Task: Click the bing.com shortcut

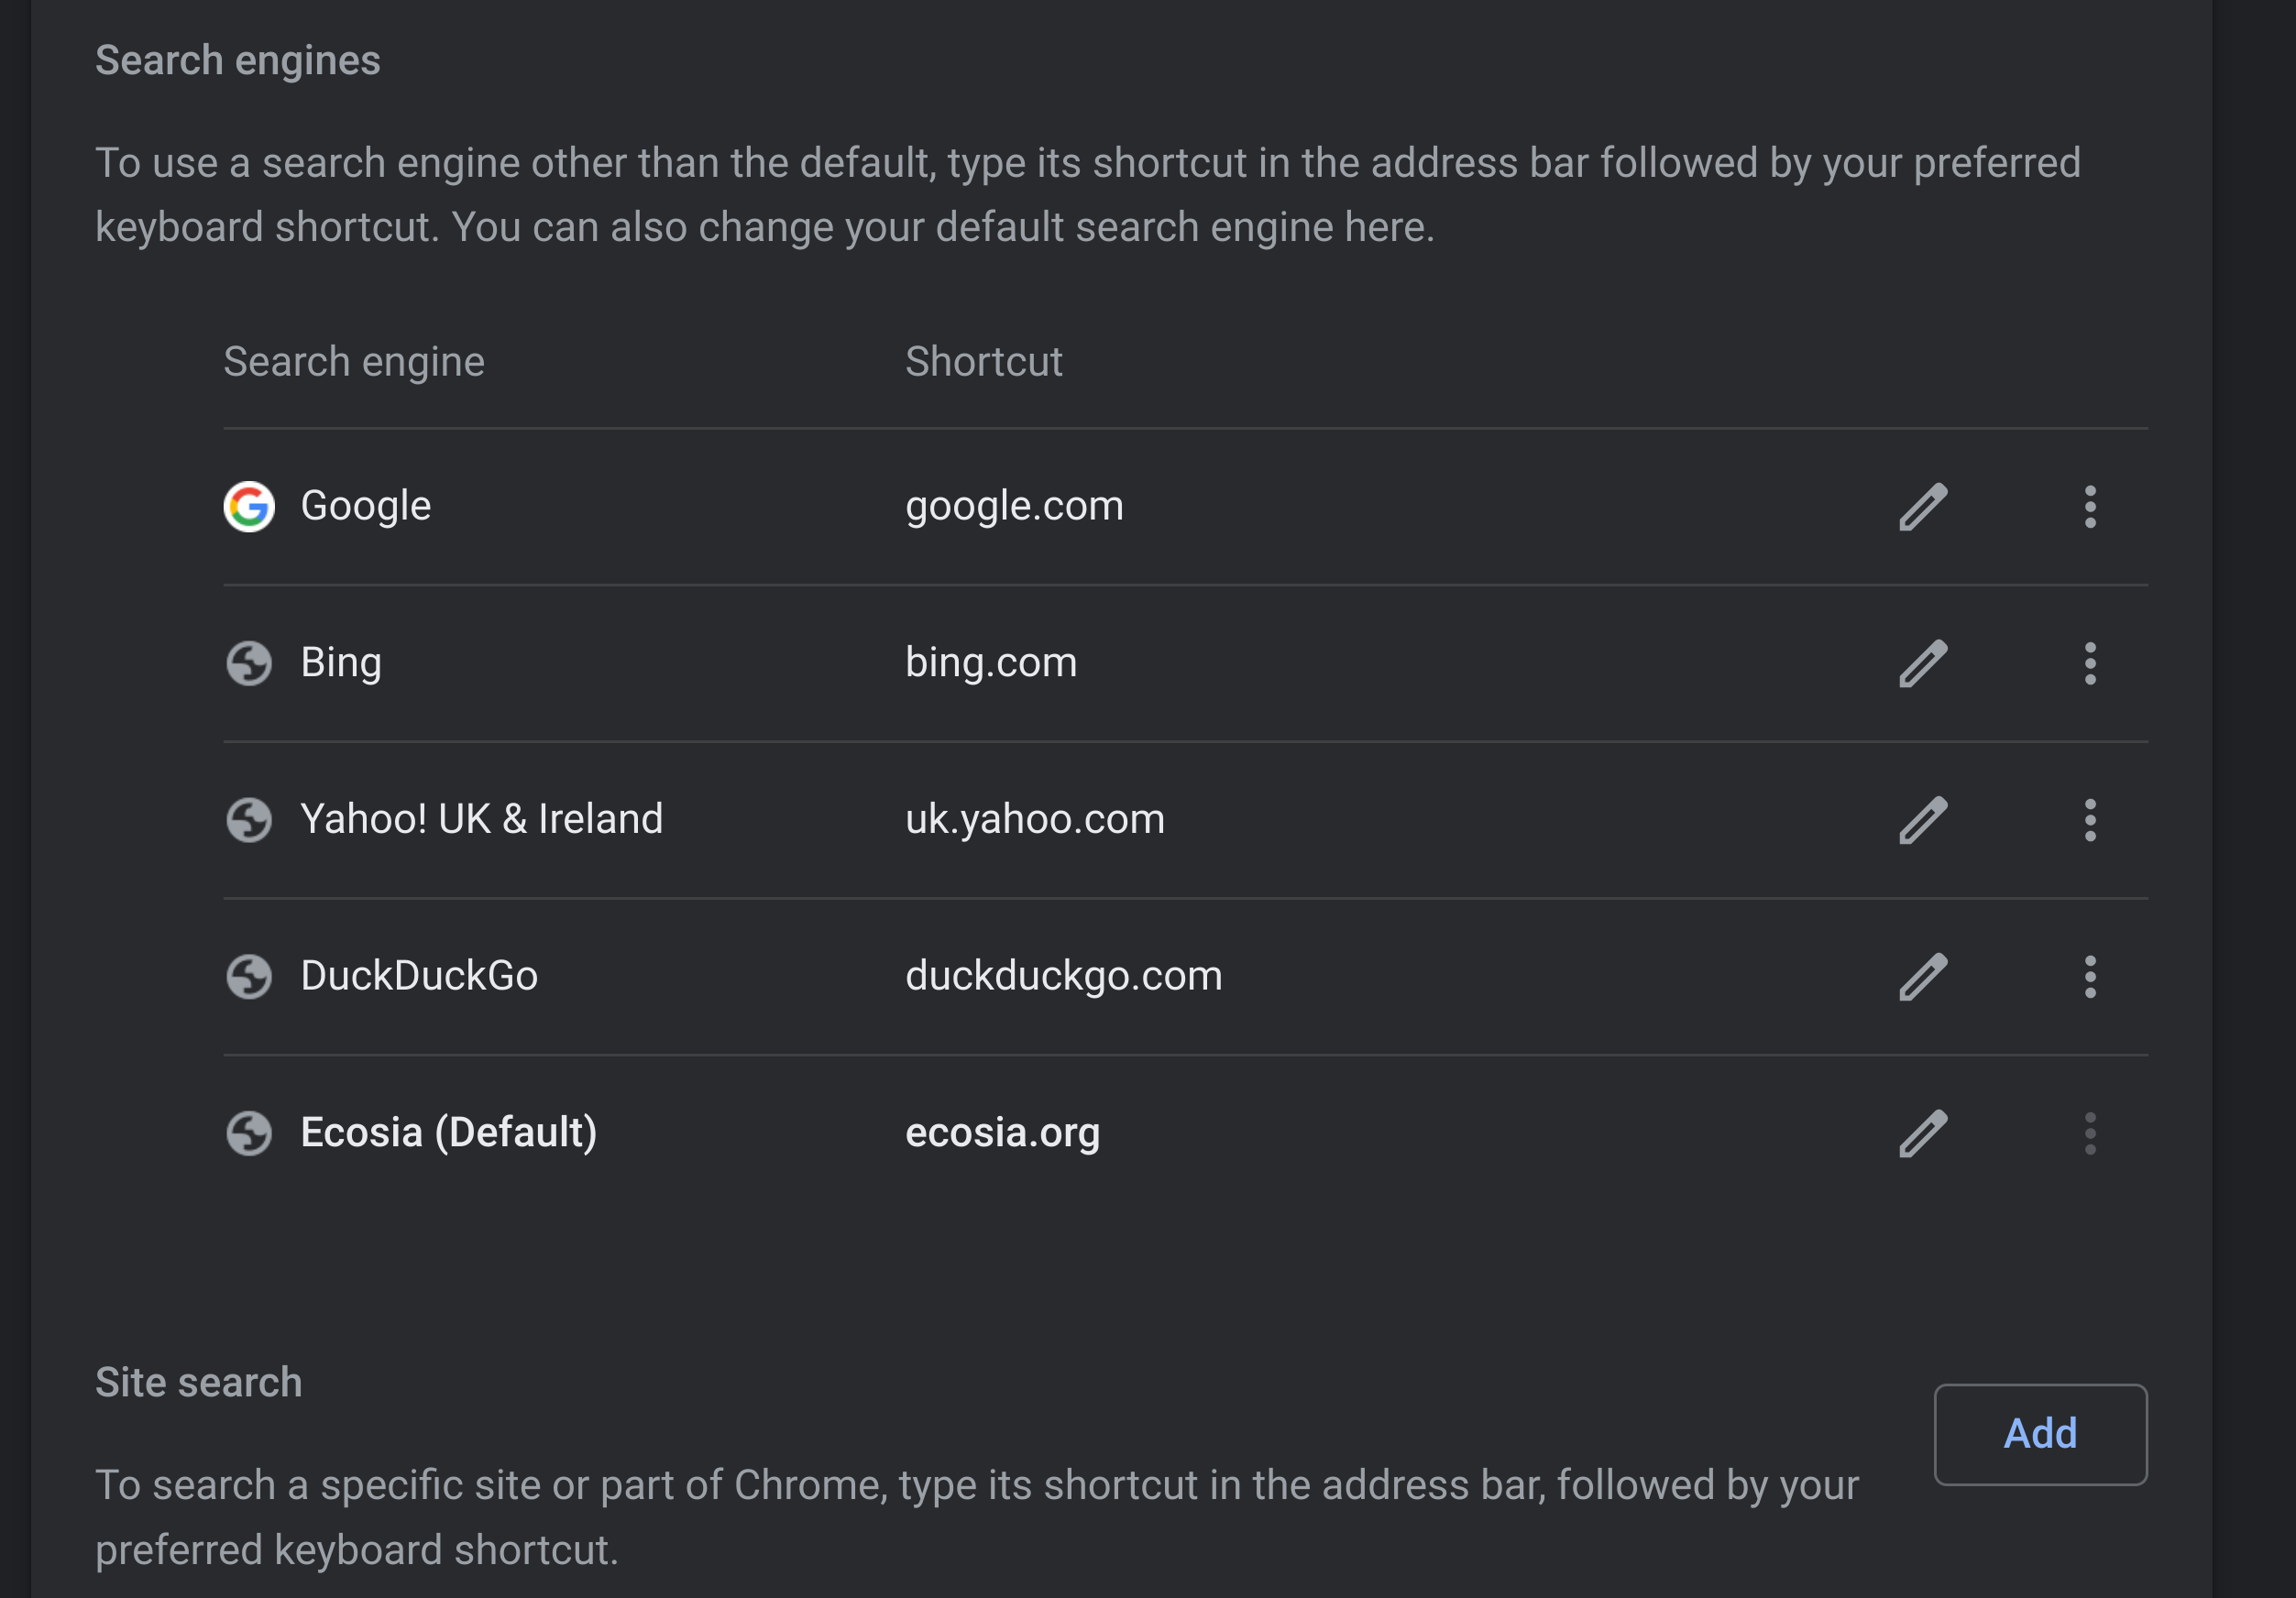Action: (991, 663)
